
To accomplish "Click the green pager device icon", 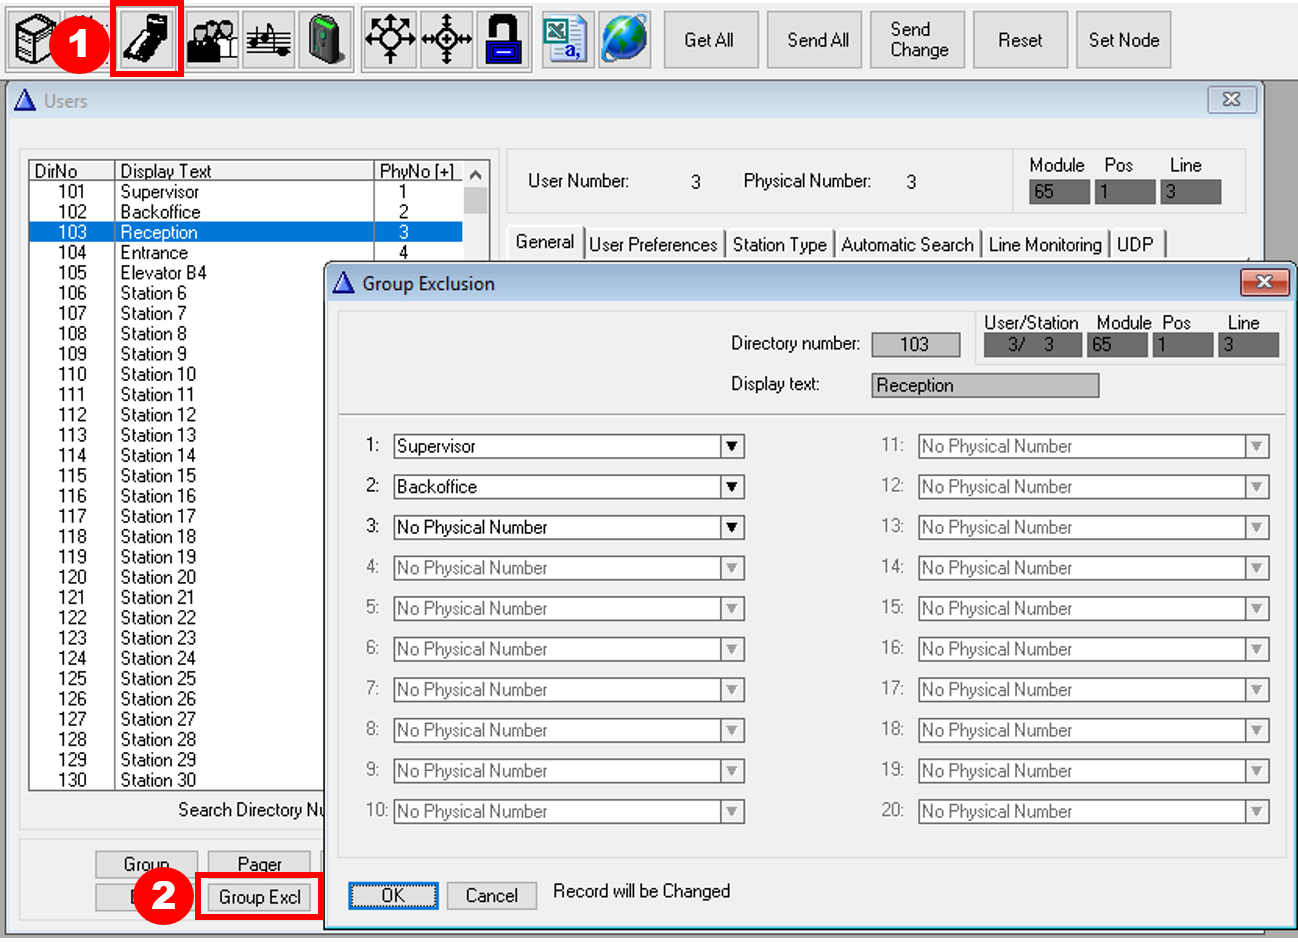I will pos(326,40).
